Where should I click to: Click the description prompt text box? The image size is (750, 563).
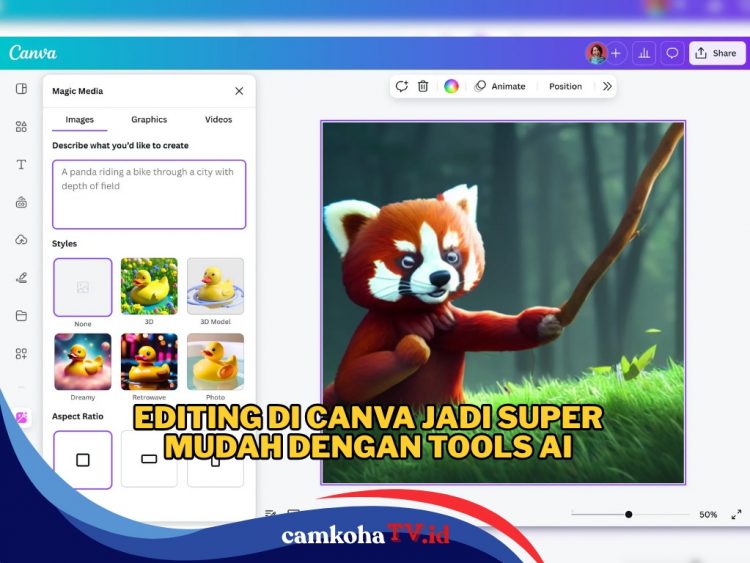(149, 194)
